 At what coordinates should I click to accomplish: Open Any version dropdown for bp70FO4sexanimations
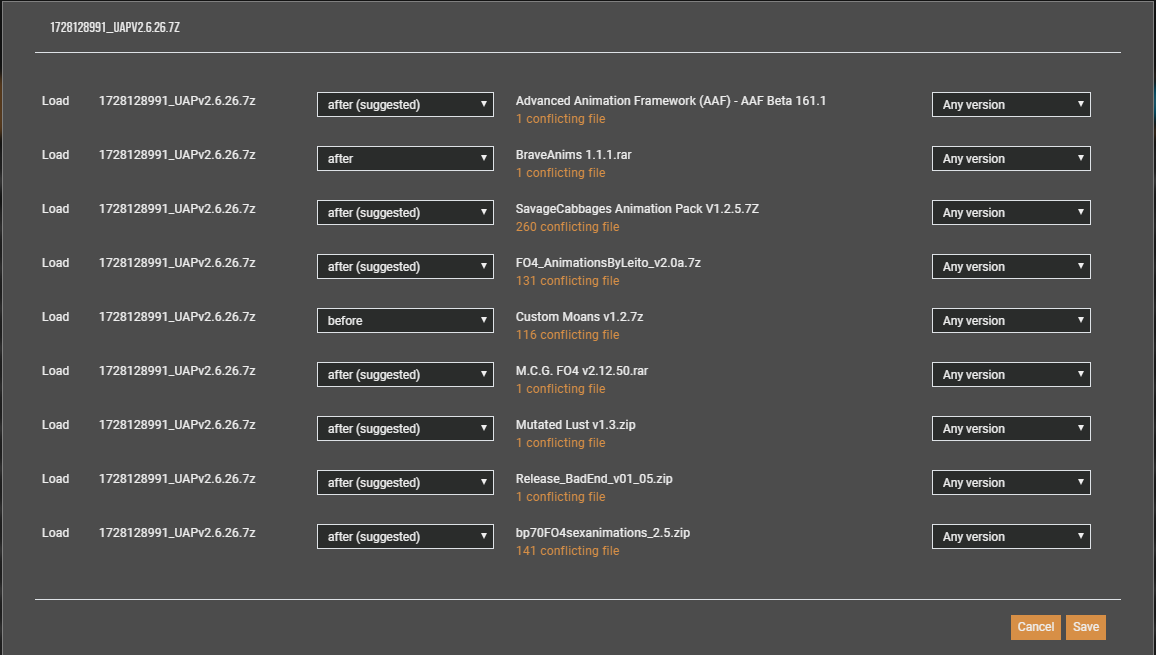(1011, 536)
